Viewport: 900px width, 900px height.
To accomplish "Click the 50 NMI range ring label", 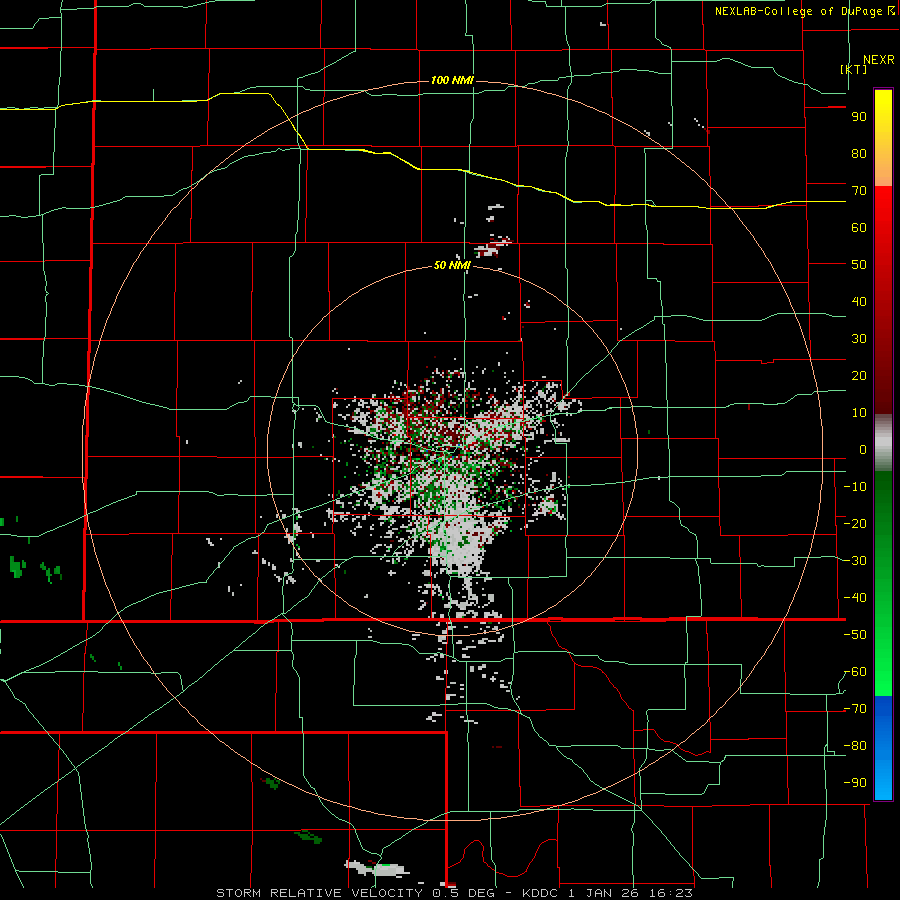I will (452, 265).
